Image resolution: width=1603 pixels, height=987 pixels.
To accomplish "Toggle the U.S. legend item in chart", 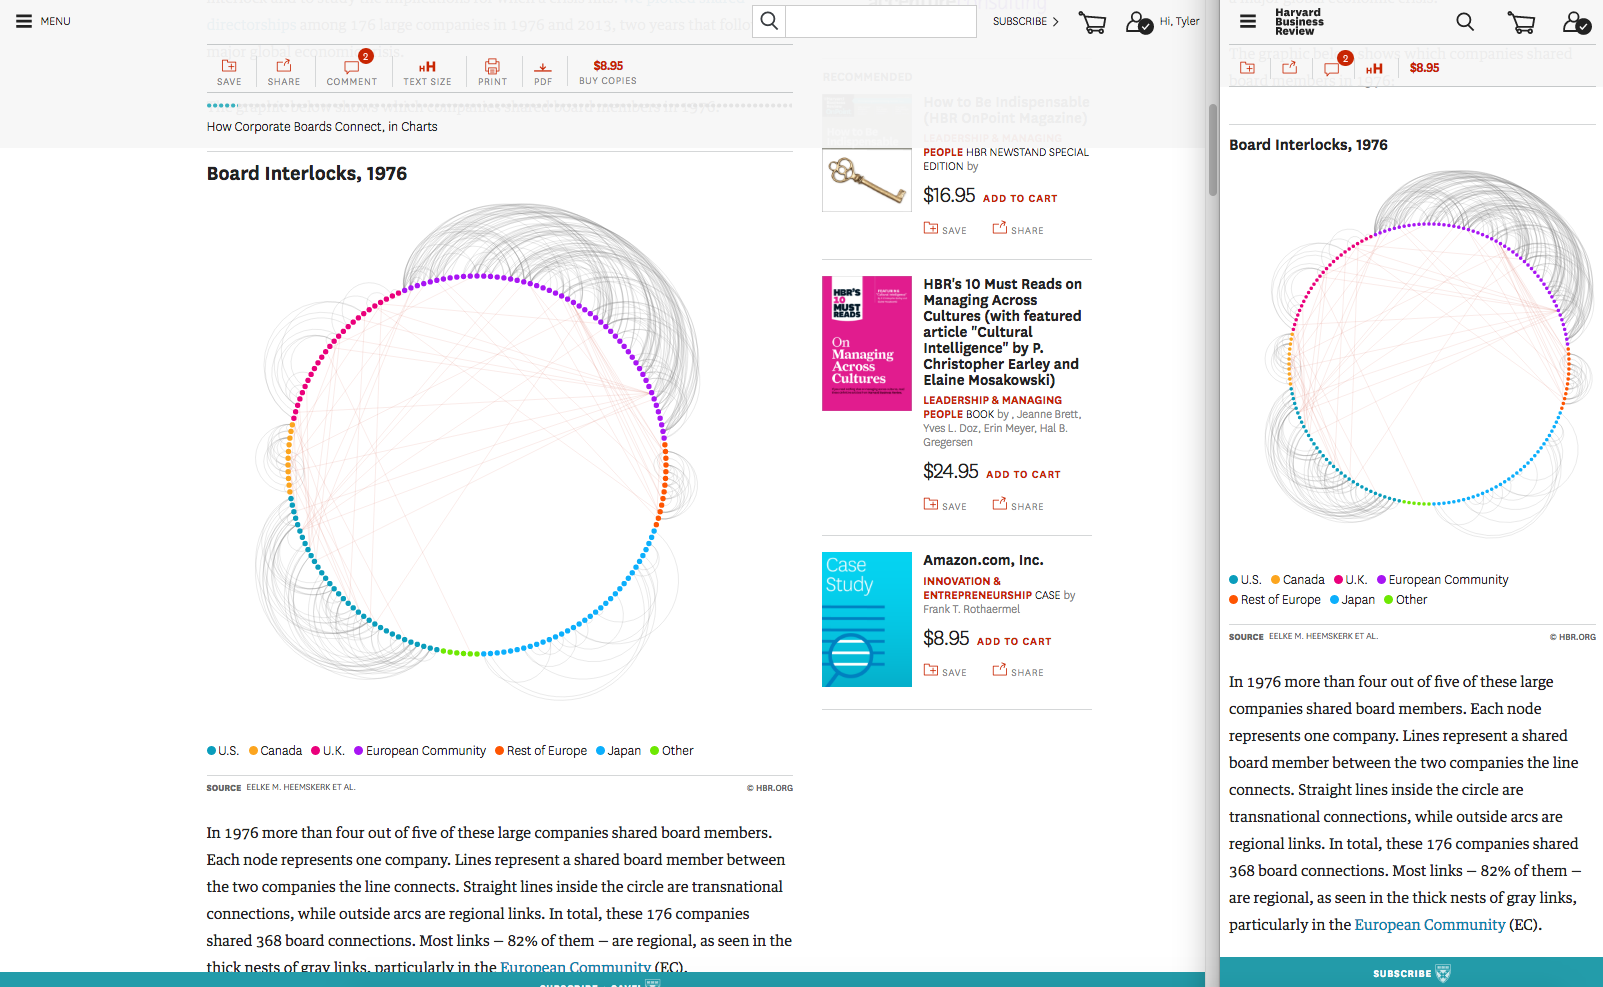I will (x=223, y=751).
